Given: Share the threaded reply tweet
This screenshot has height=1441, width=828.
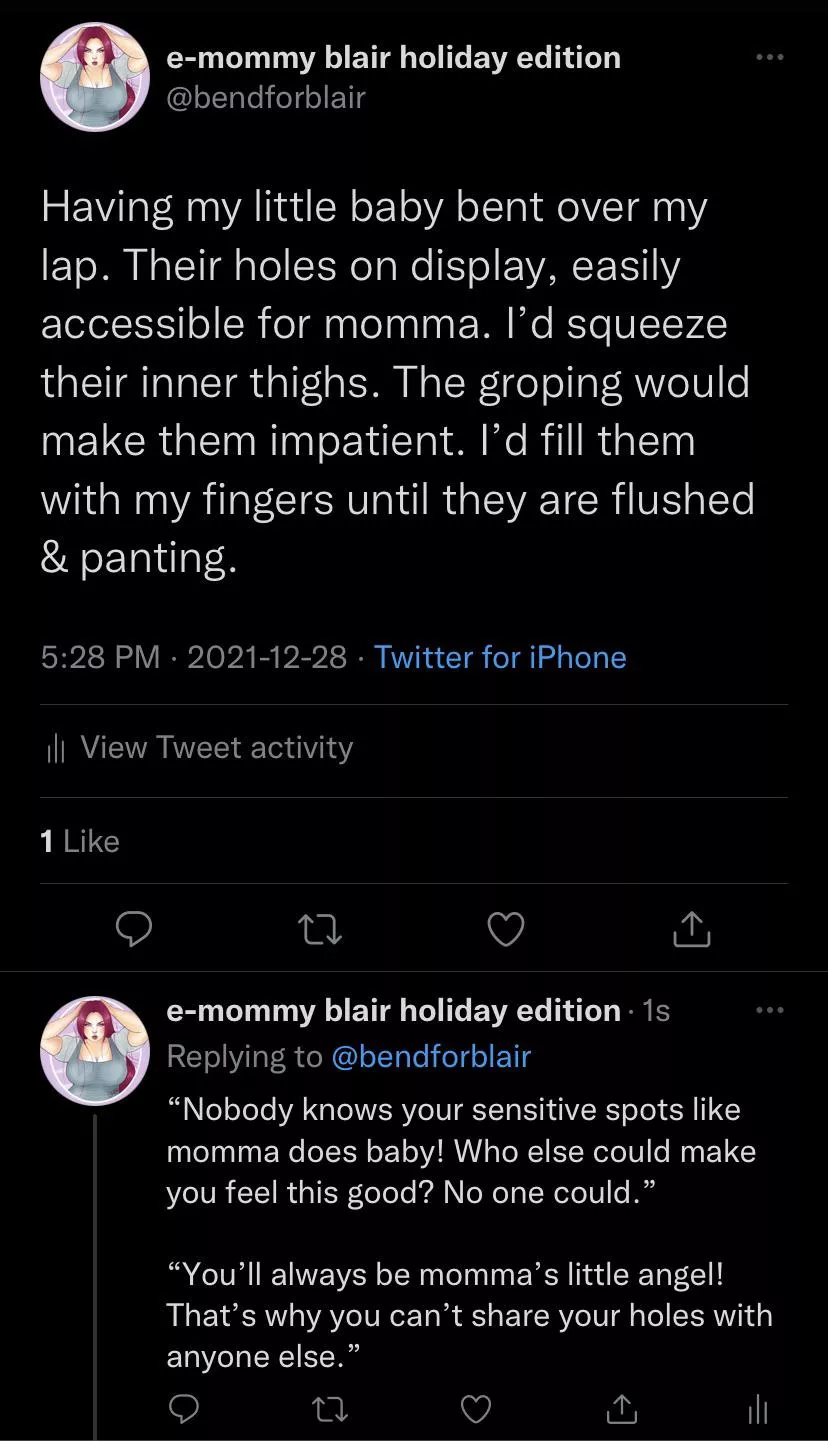Looking at the screenshot, I should pos(621,1409).
